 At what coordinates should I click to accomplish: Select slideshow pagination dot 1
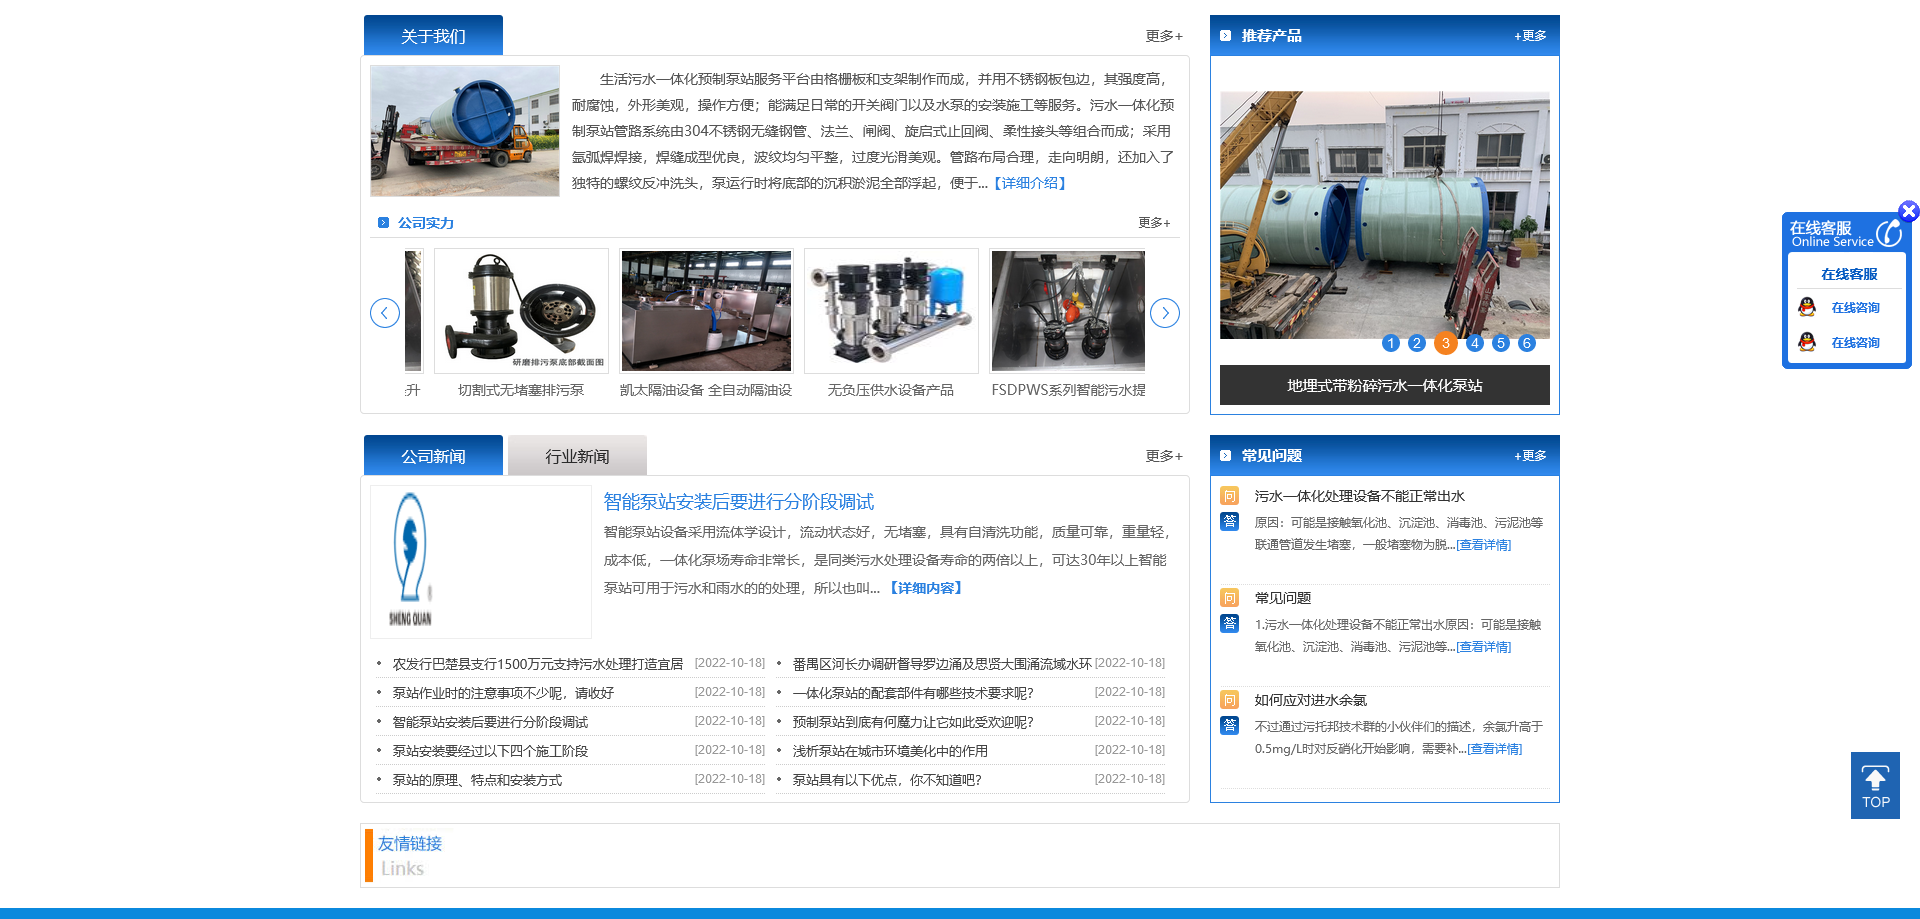(1390, 343)
